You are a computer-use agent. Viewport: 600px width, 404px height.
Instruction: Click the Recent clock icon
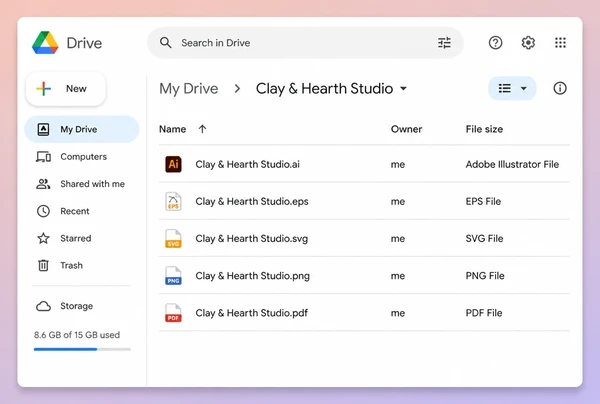43,211
